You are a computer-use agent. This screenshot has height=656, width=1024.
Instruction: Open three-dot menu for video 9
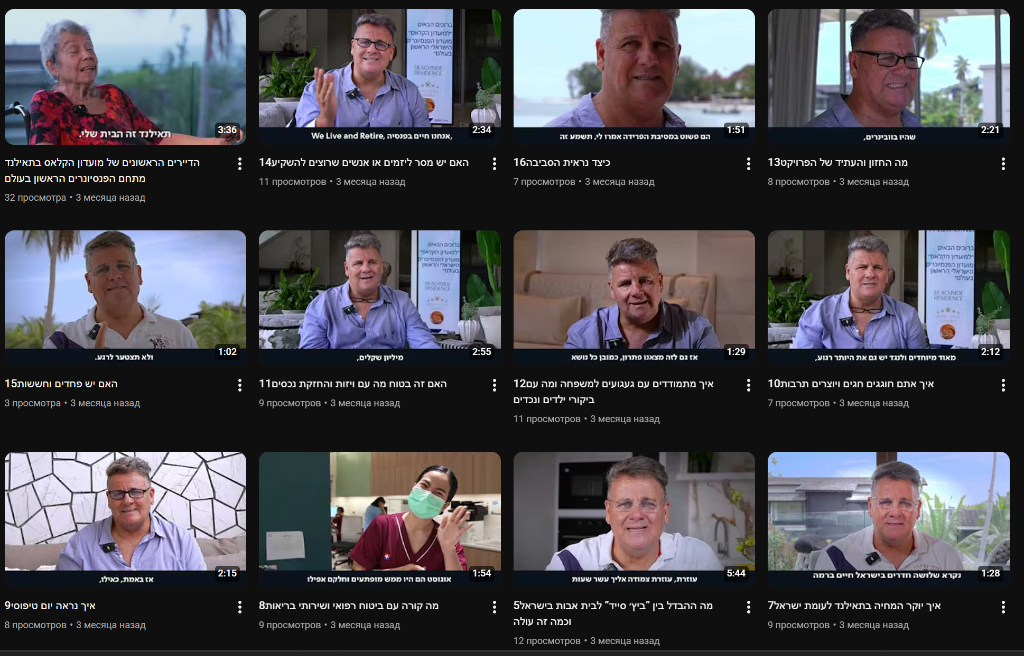(240, 607)
